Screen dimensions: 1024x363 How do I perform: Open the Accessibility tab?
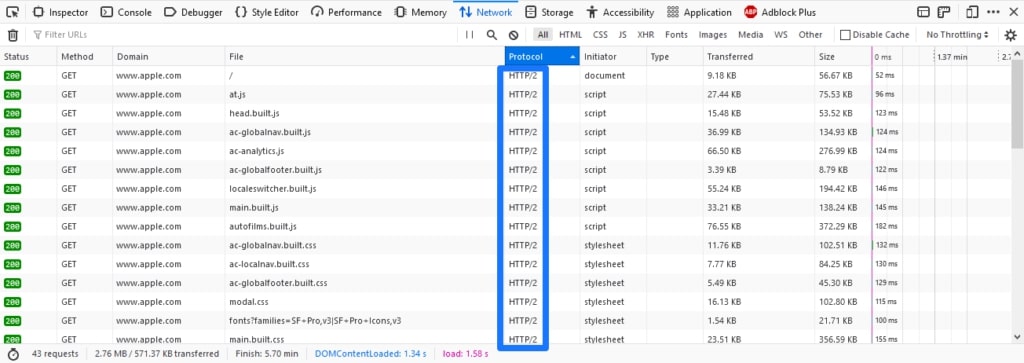[x=620, y=12]
